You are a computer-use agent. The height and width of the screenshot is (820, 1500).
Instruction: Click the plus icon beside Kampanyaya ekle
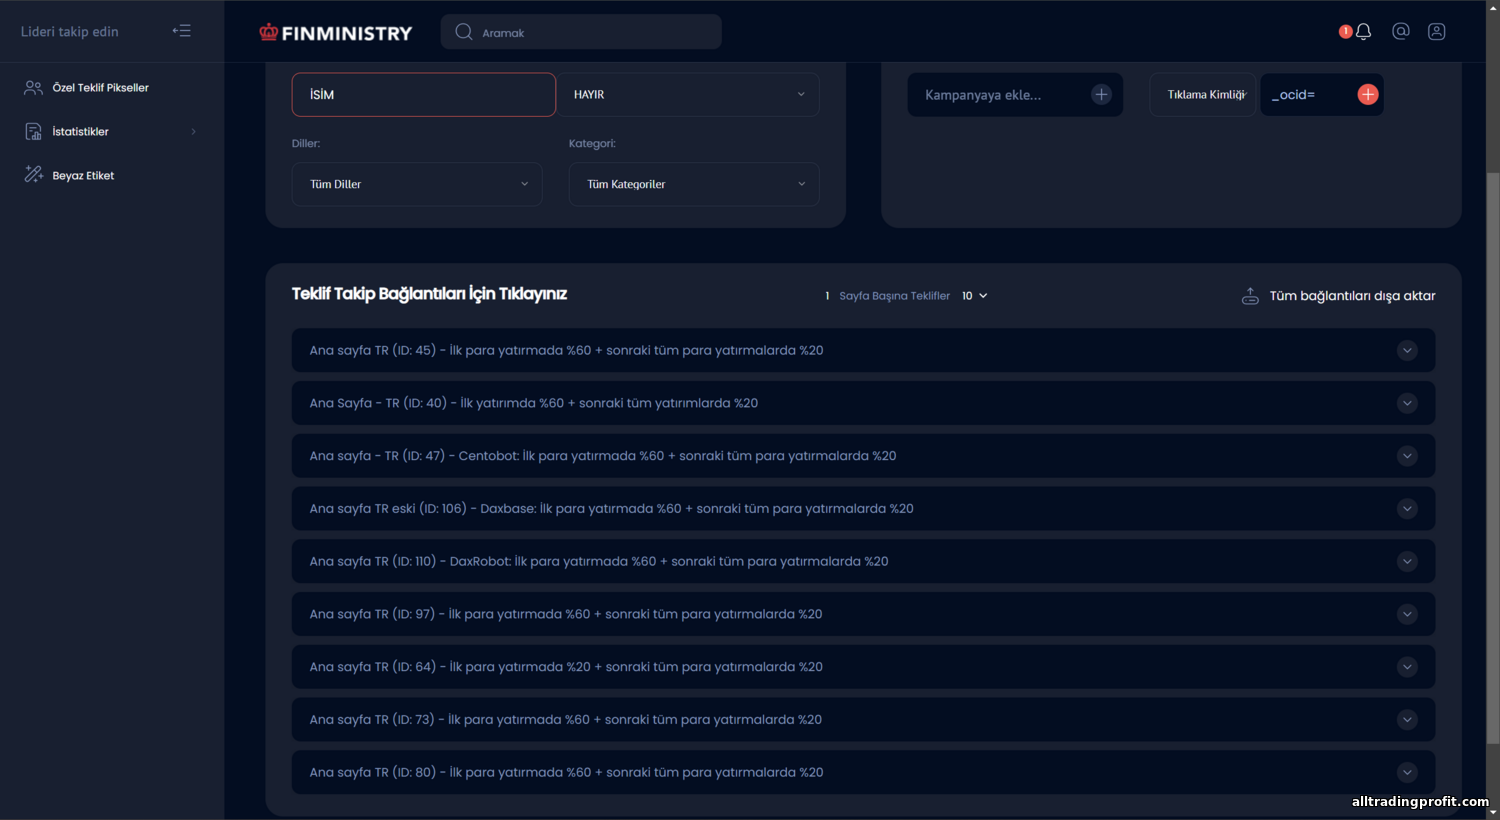(x=1101, y=94)
